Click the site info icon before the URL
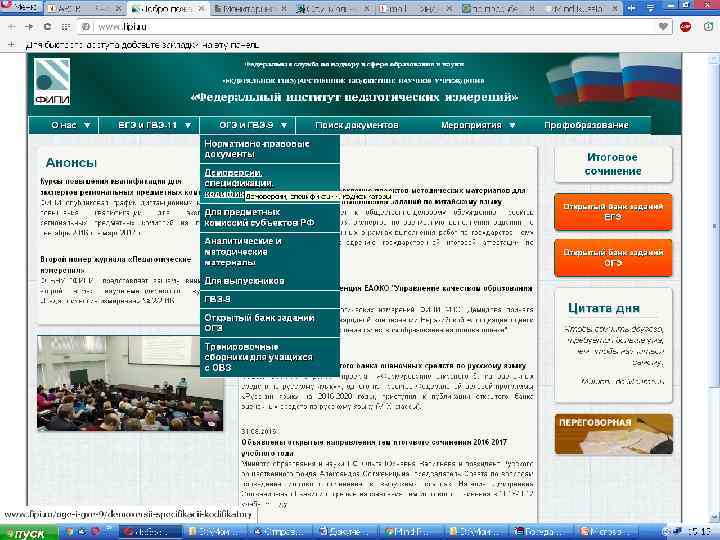 (x=85, y=27)
